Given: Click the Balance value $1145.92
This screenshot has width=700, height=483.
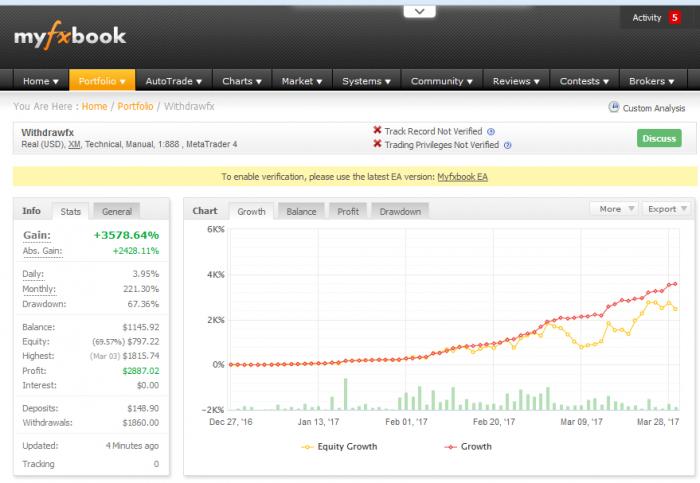Looking at the screenshot, I should [141, 327].
